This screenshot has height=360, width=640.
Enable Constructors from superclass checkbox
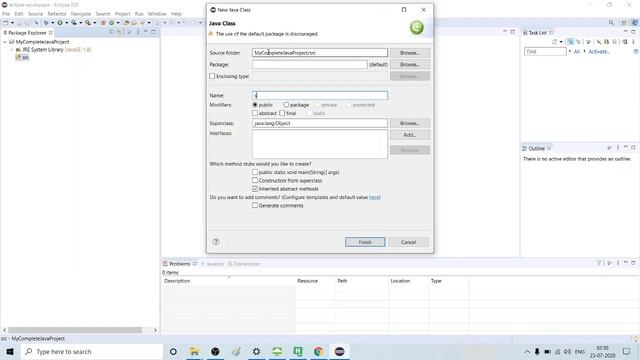click(x=255, y=180)
